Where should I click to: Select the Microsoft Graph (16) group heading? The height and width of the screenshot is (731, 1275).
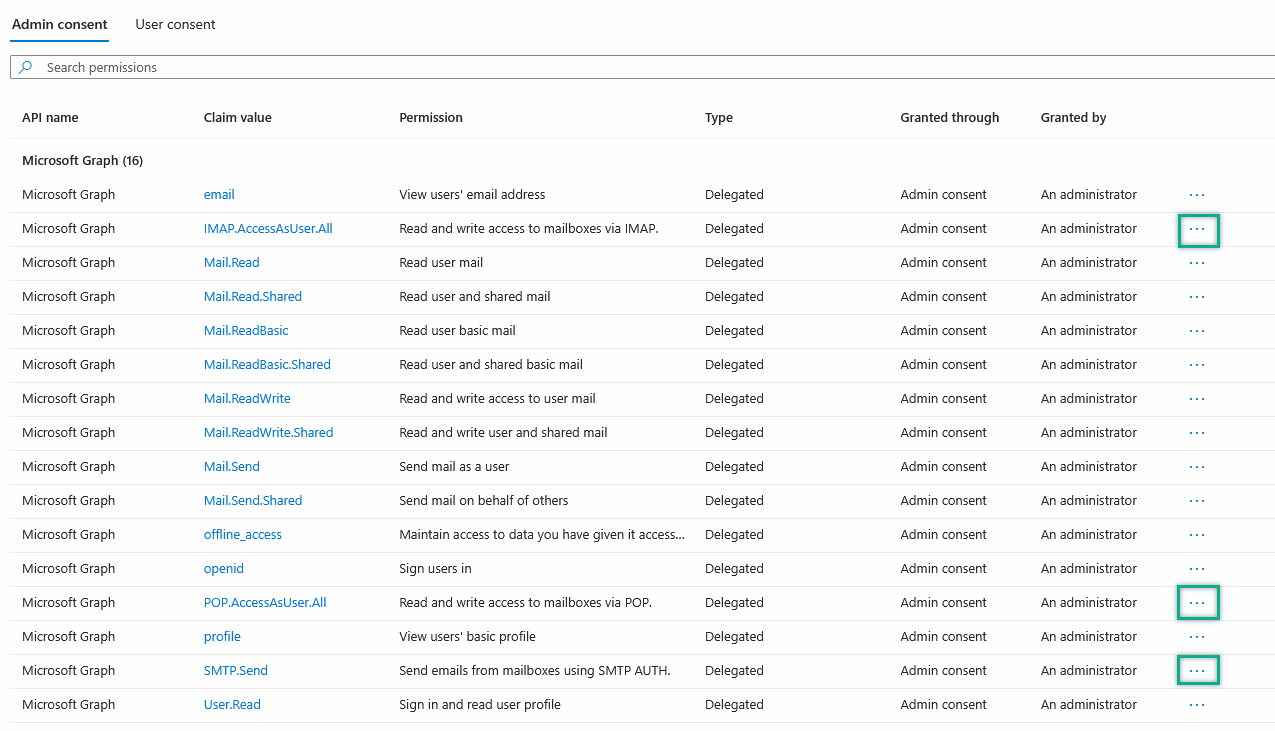(82, 160)
